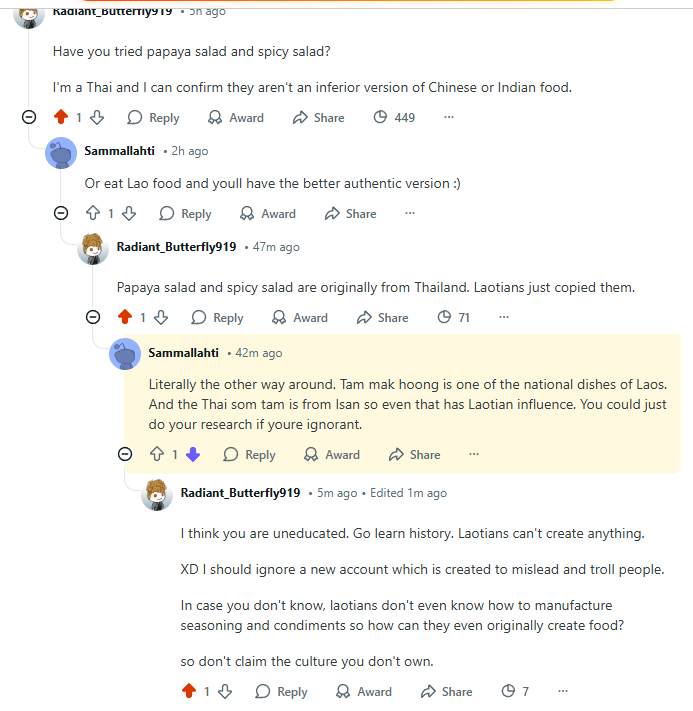The width and height of the screenshot is (693, 711).
Task: Collapse the highlighted 'Literally the other way around' thread
Action: 125,455
